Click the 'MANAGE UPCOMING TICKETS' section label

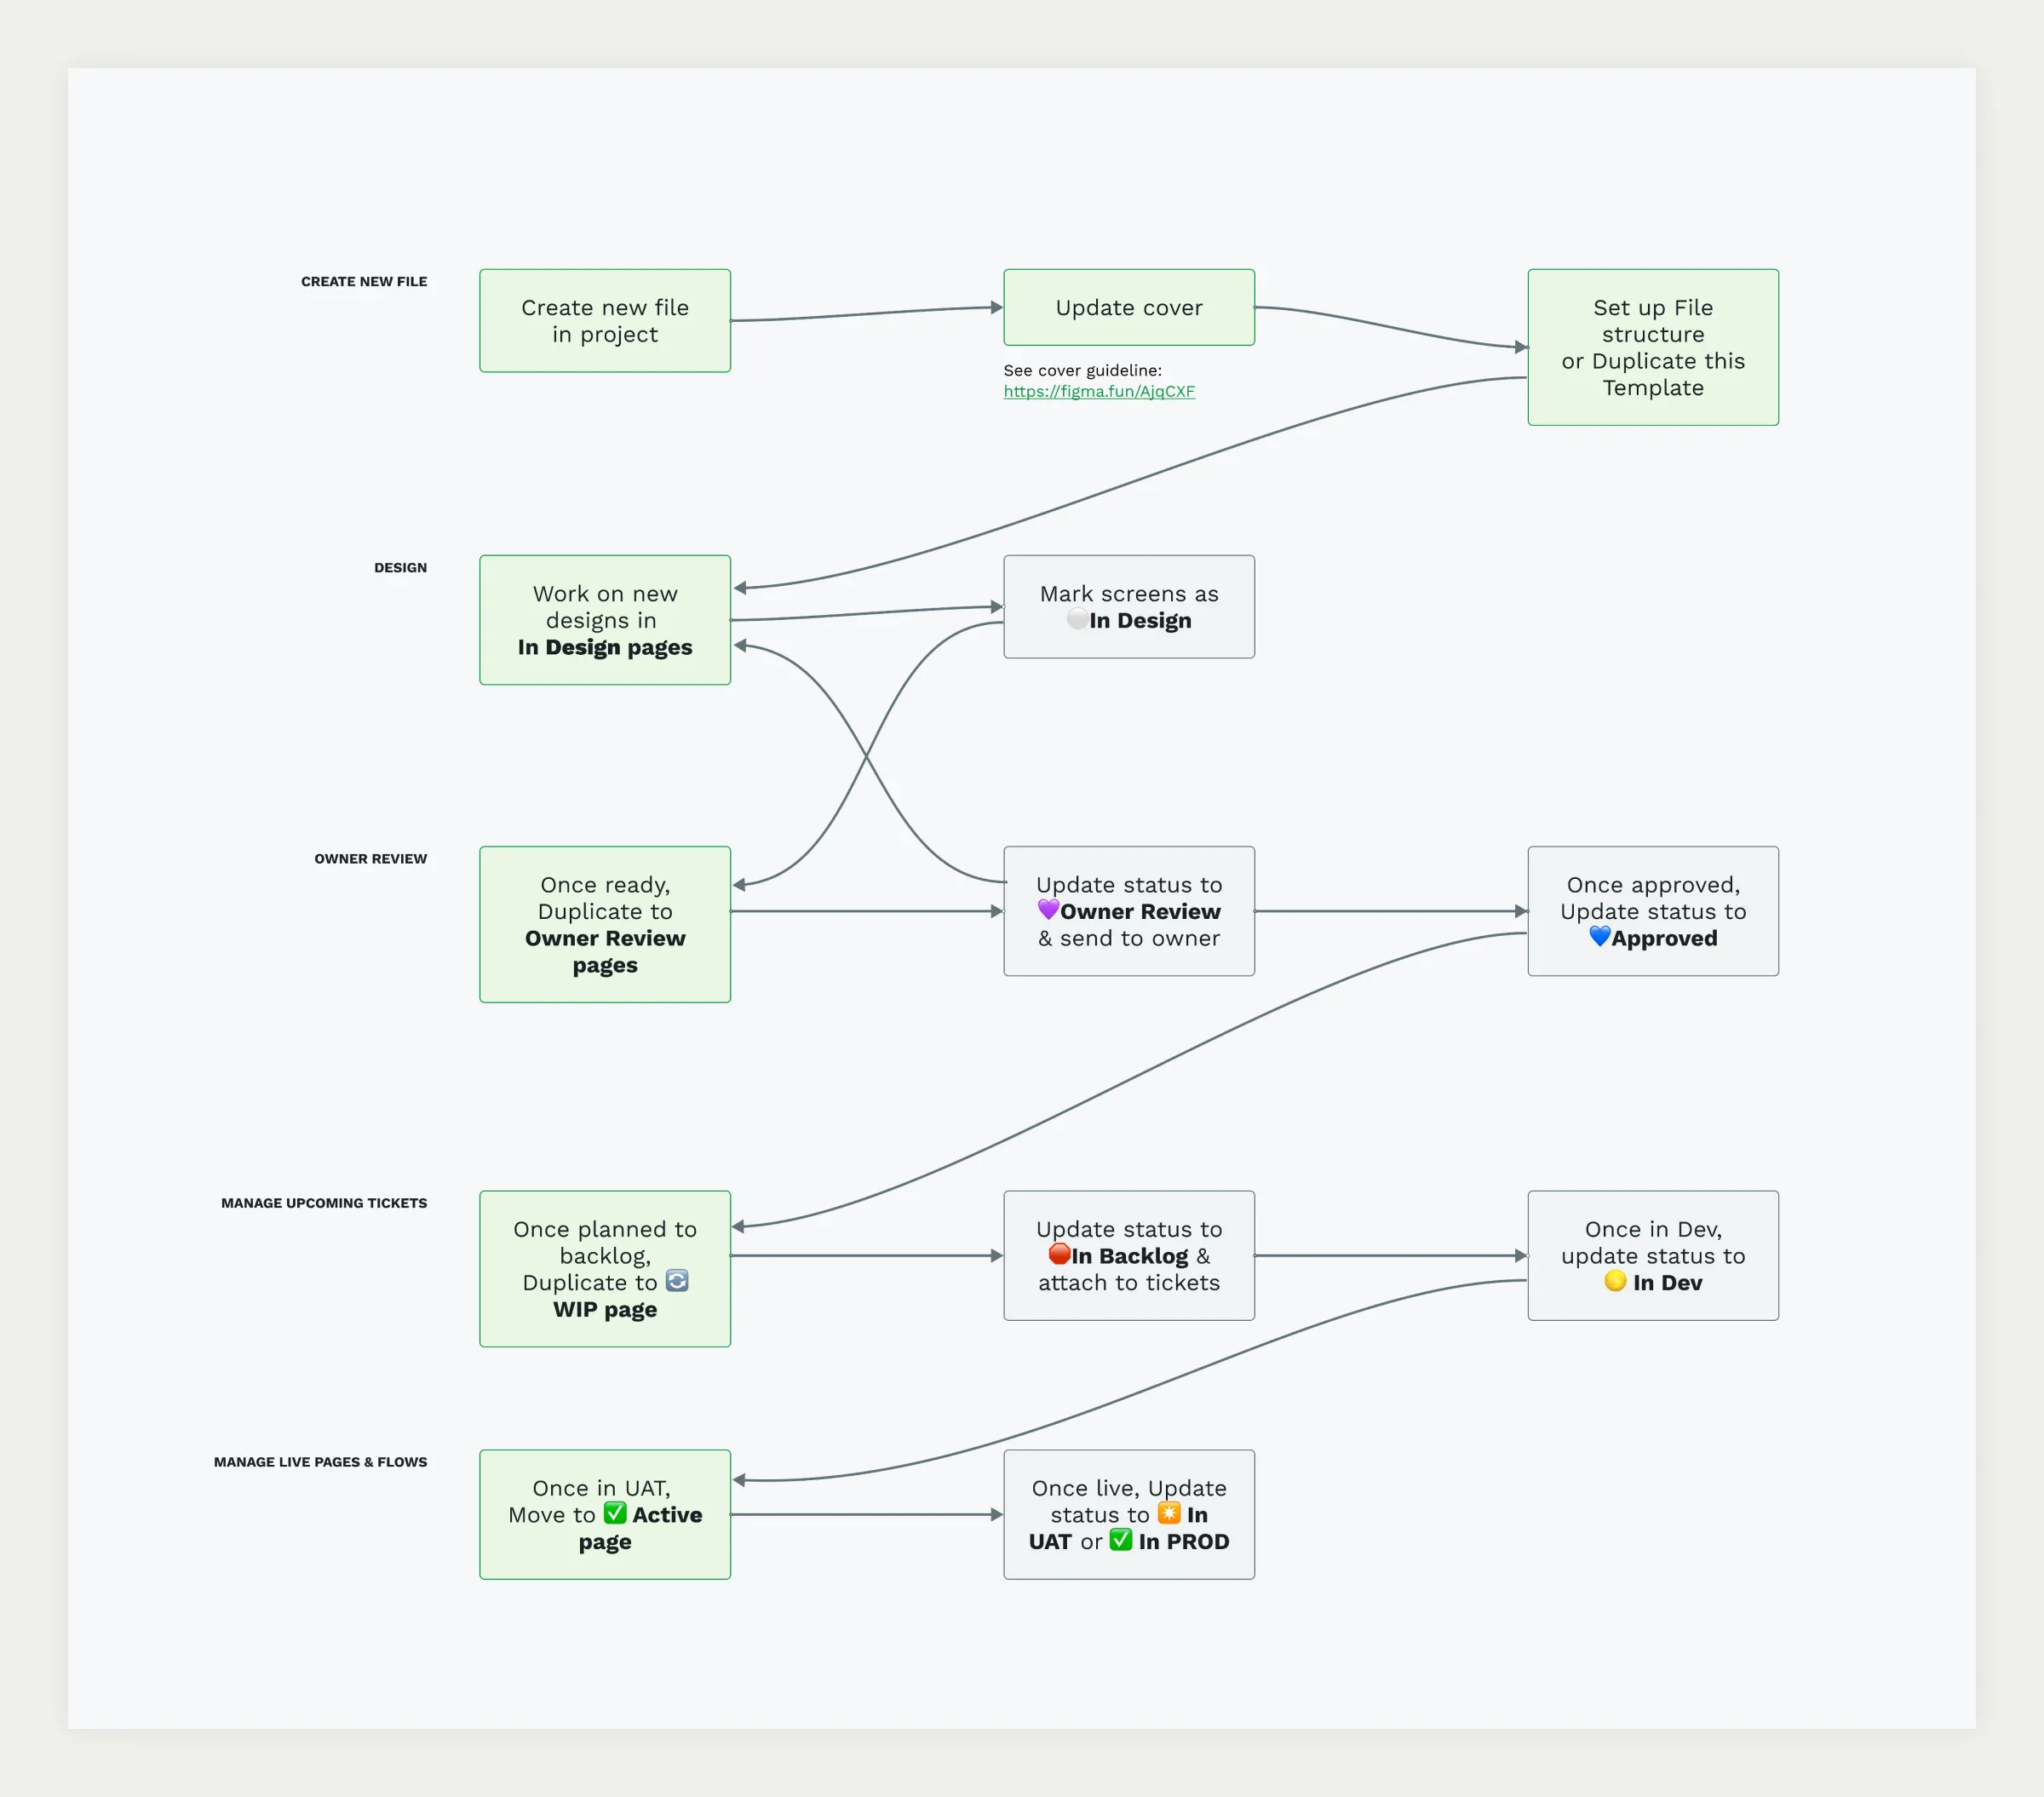pyautogui.click(x=324, y=1203)
